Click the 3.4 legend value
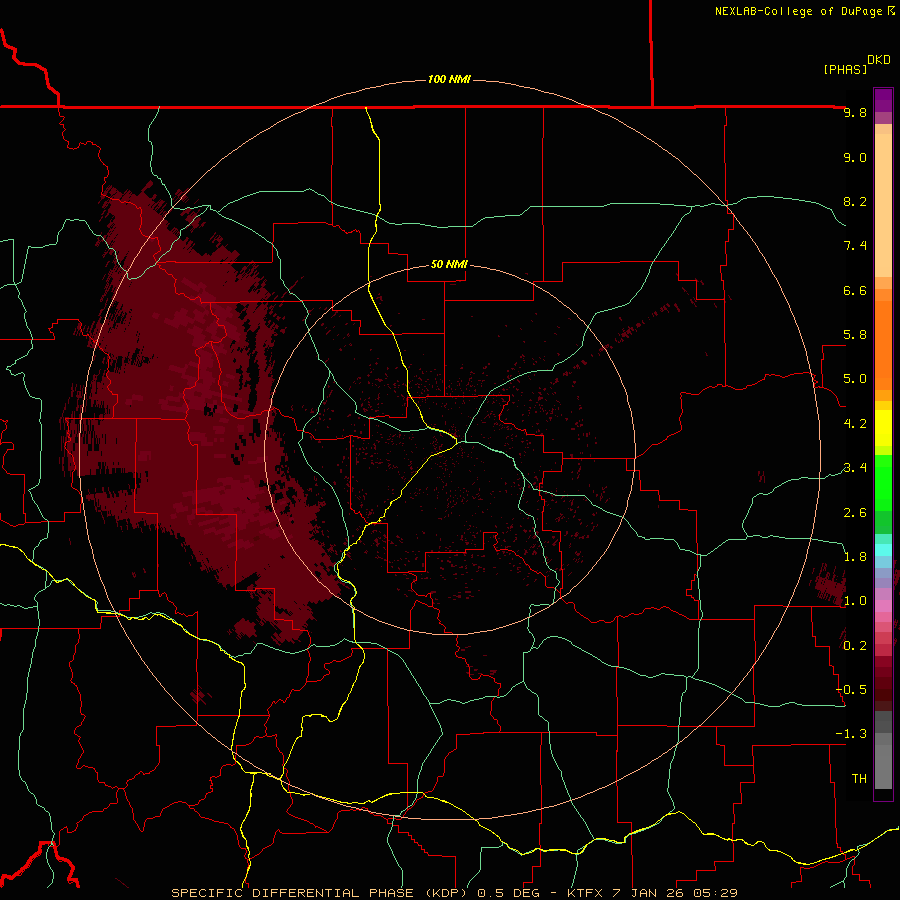 855,468
